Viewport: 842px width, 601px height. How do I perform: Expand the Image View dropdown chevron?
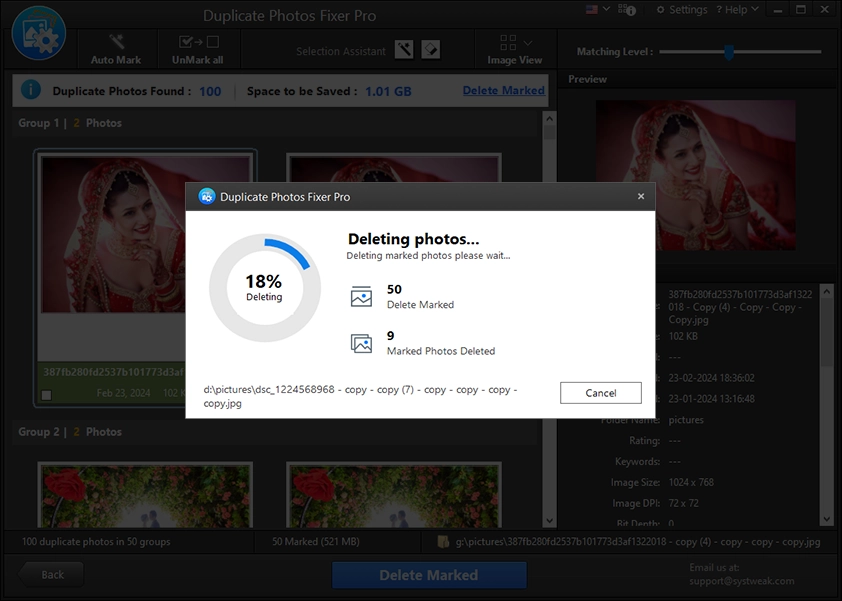[528, 42]
